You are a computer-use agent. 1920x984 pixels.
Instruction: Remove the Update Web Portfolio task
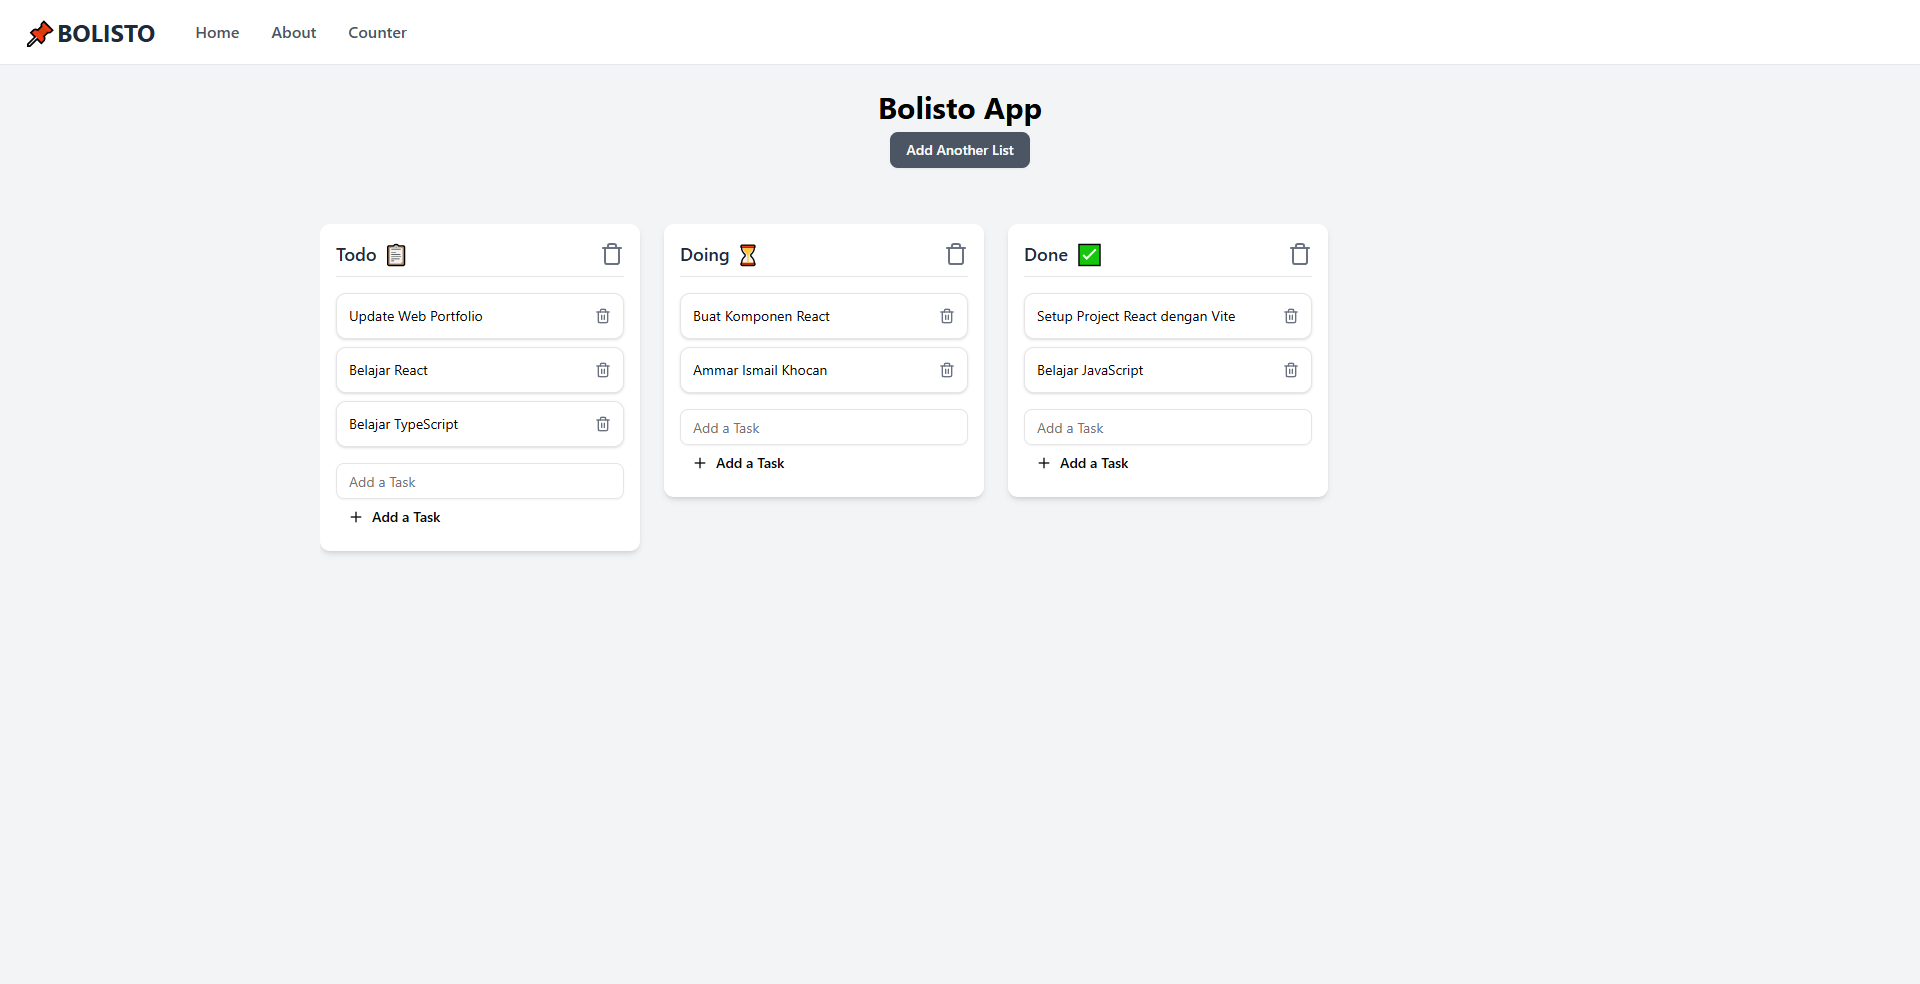(603, 316)
